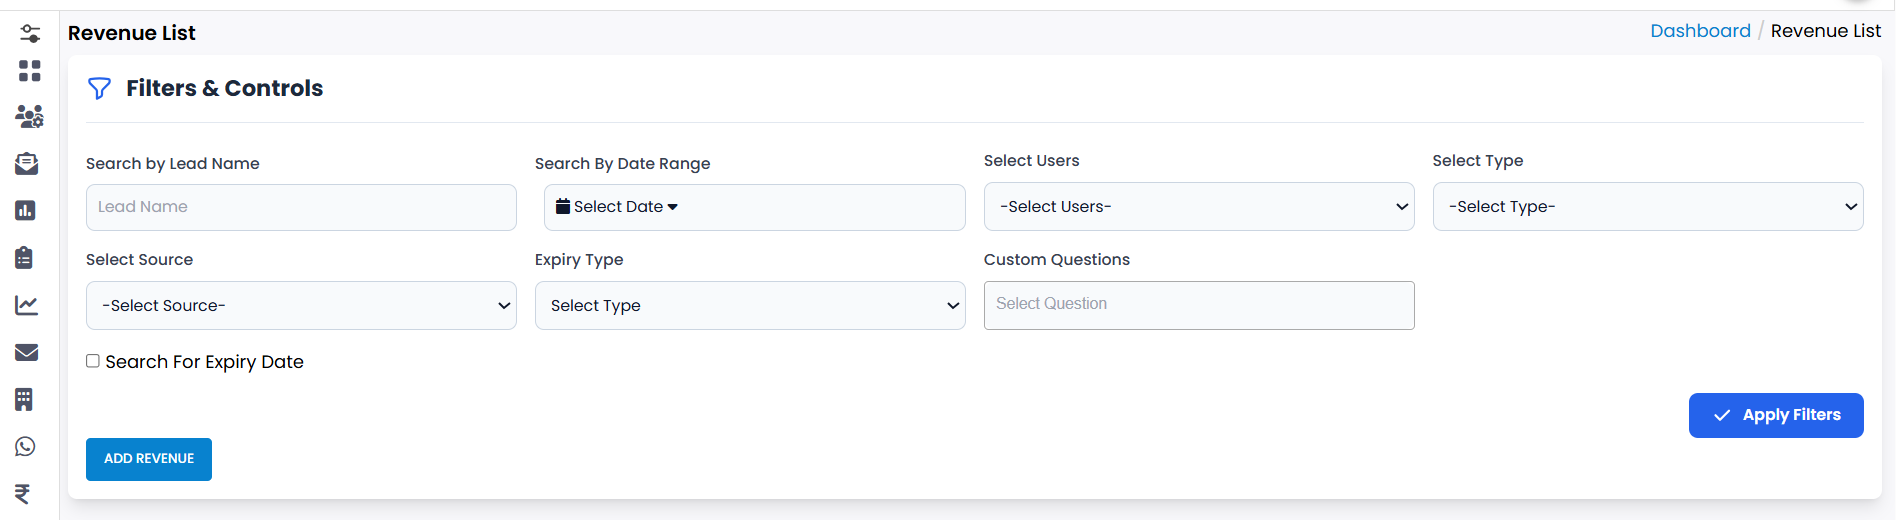Screen dimensions: 1896x520
Task: Open the WhatsApp icon in sidebar
Action: pos(26,447)
